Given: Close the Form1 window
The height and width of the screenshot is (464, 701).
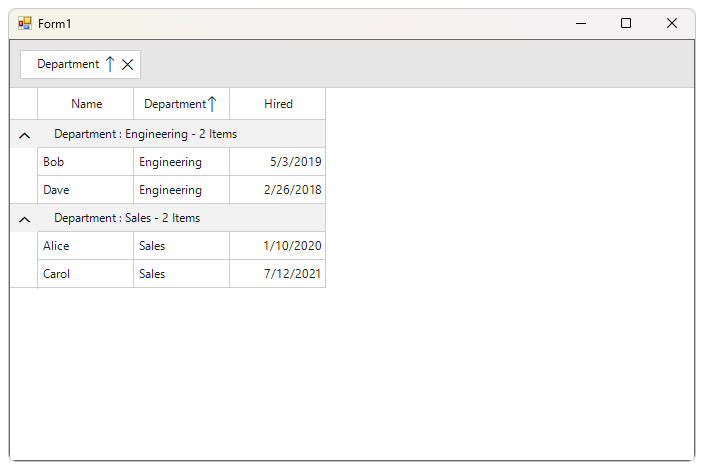Looking at the screenshot, I should pyautogui.click(x=671, y=23).
